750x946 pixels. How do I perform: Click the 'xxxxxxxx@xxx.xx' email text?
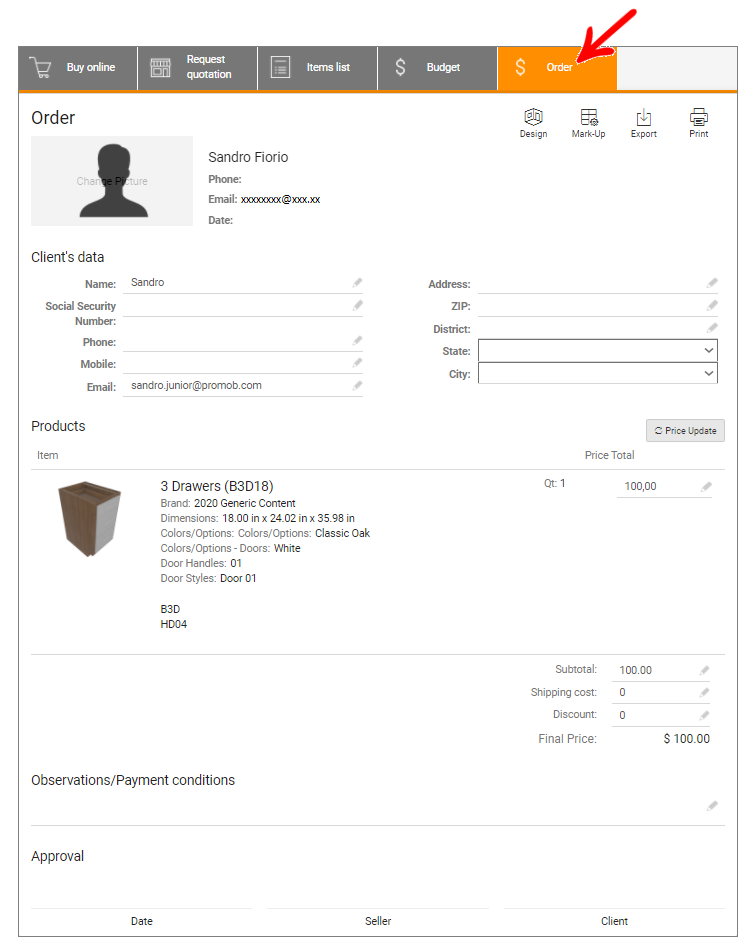[281, 200]
